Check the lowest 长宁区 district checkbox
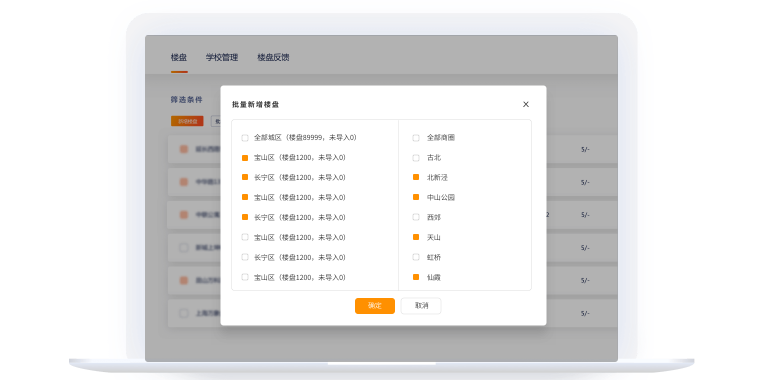 (x=245, y=257)
